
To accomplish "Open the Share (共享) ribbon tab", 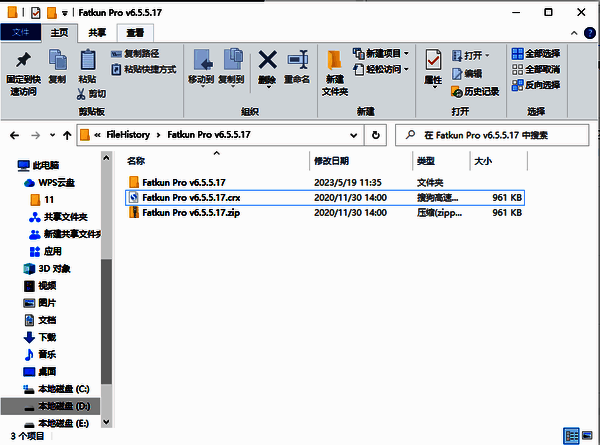I will (x=97, y=32).
